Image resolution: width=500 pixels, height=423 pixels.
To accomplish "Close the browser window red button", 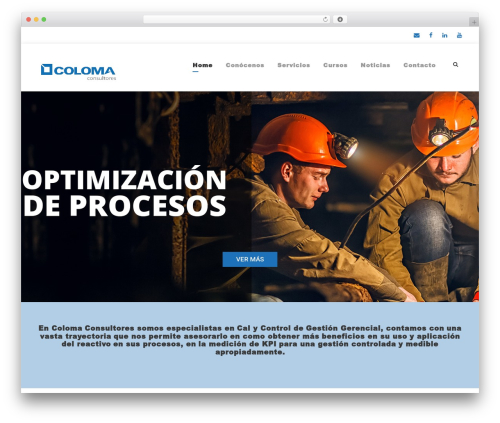I will pyautogui.click(x=29, y=19).
